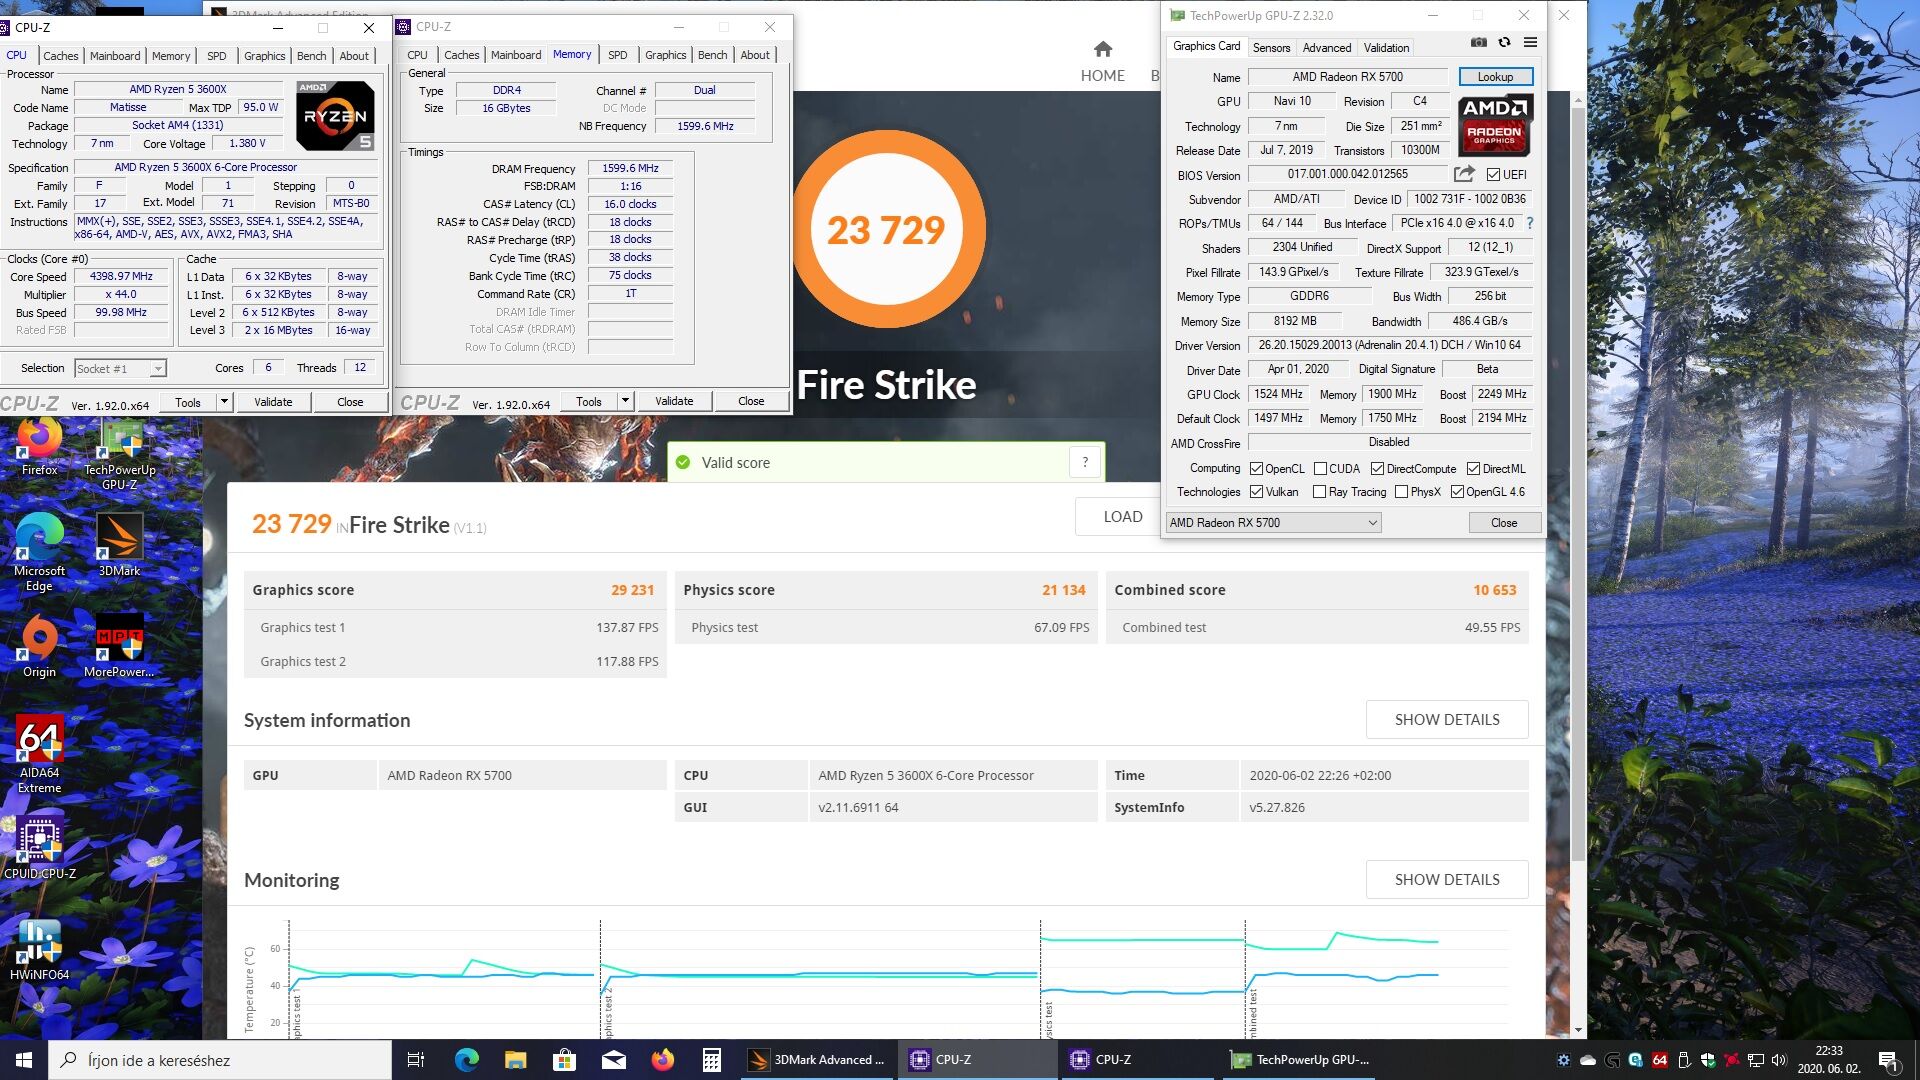Open Windows Security tray icon
The height and width of the screenshot is (1080, 1920).
click(1708, 1060)
